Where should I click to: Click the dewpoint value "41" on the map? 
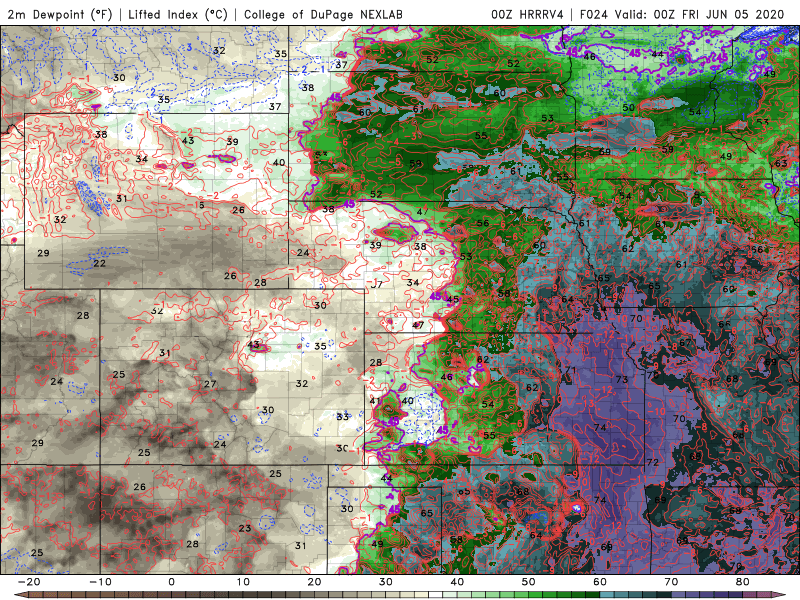[x=375, y=401]
